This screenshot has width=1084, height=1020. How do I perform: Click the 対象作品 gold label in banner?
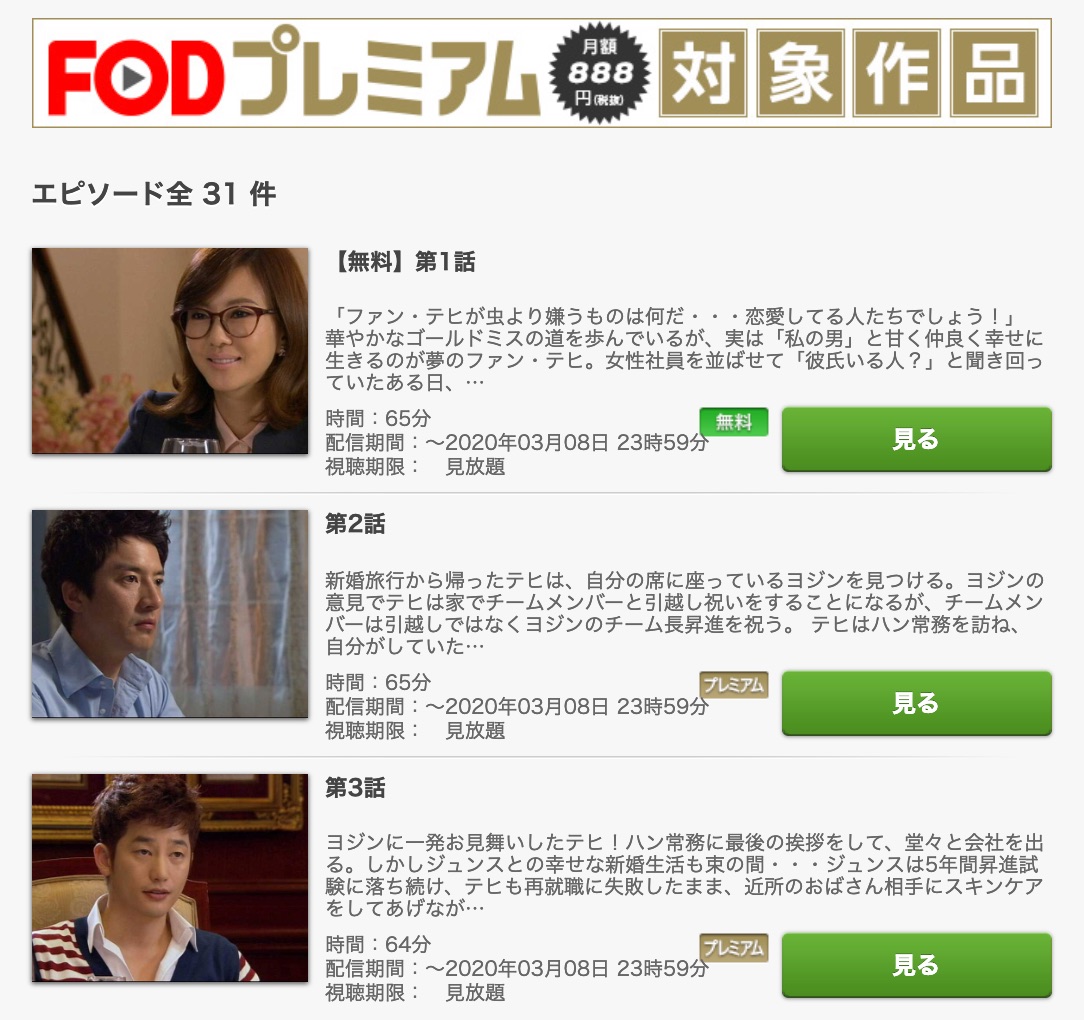[x=849, y=73]
